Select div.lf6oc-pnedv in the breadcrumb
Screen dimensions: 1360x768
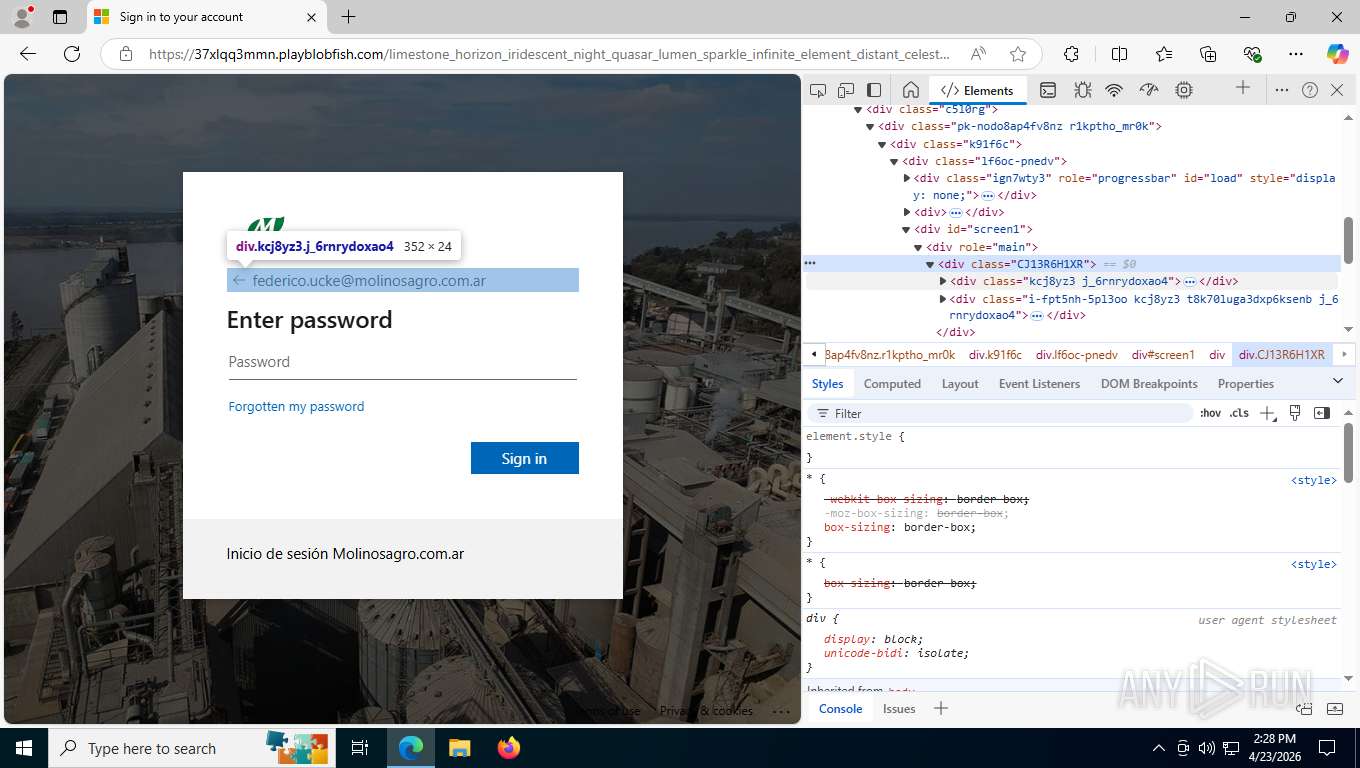point(1077,354)
